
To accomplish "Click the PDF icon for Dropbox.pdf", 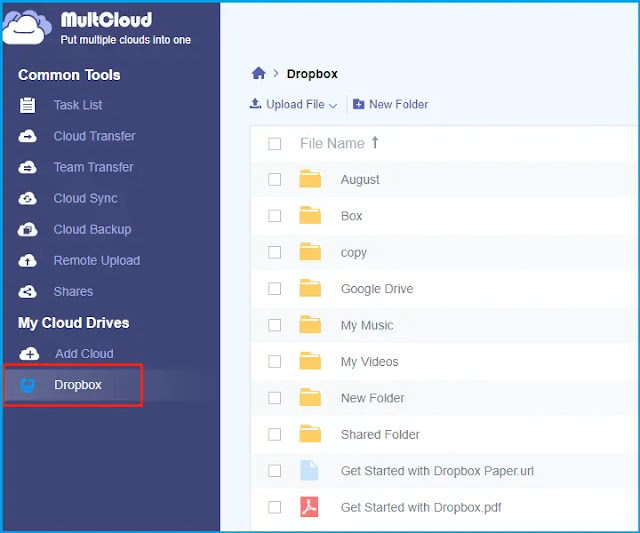I will click(309, 507).
